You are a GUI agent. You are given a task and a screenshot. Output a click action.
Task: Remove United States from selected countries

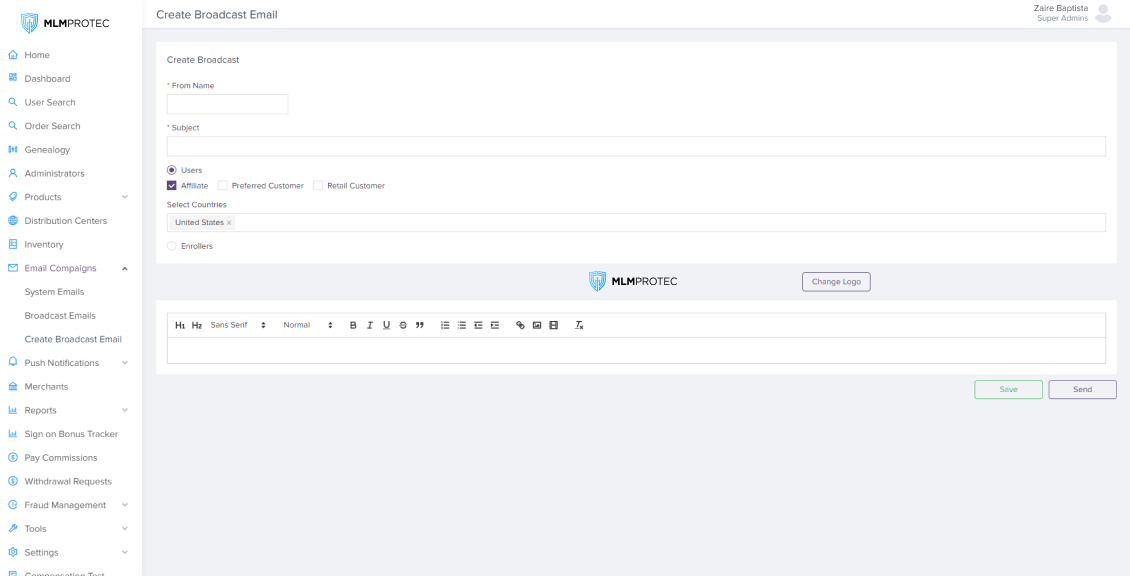pyautogui.click(x=229, y=223)
